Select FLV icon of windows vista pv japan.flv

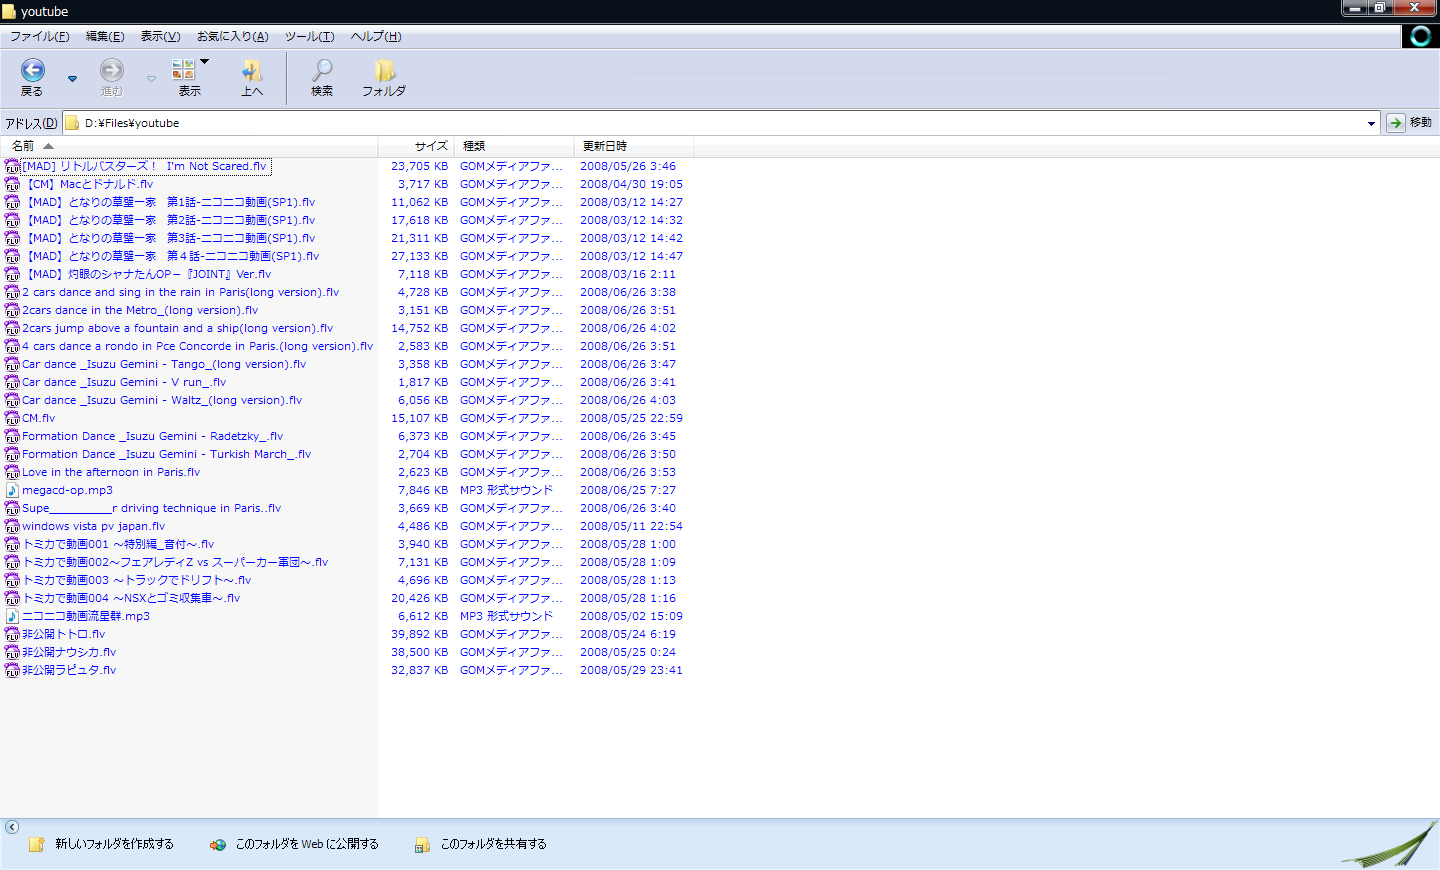12,526
